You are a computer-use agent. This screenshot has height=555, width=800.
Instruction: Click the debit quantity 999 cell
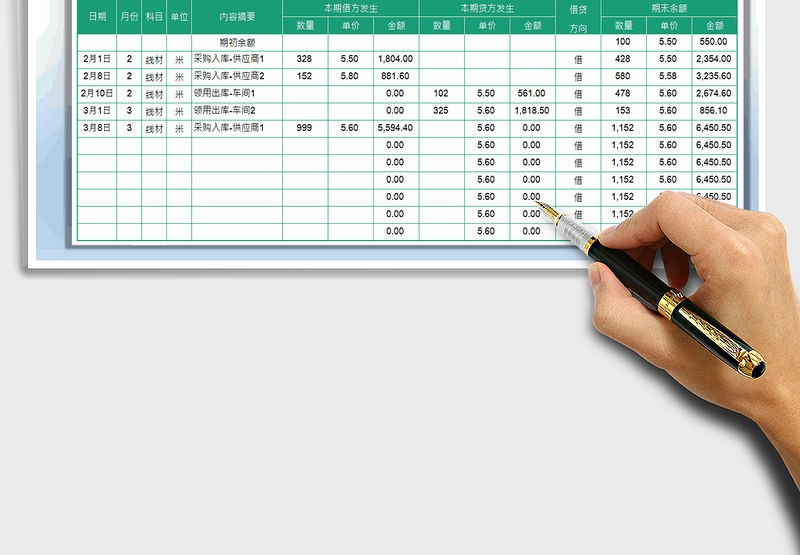[x=305, y=128]
